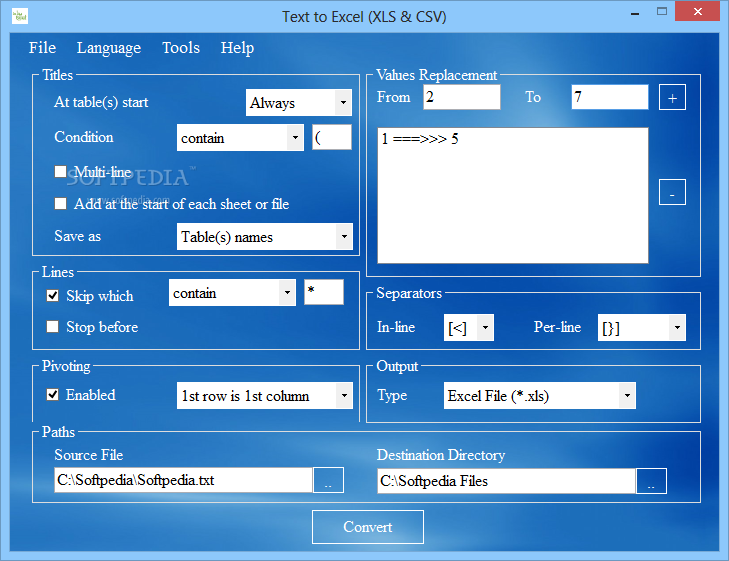
Task: Browse for the Destination Directory
Action: [x=651, y=481]
